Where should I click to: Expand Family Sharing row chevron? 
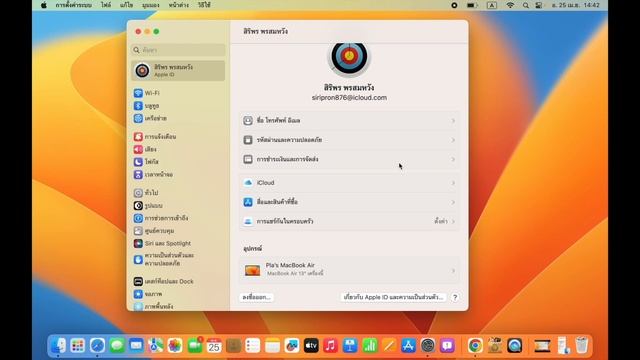[453, 221]
